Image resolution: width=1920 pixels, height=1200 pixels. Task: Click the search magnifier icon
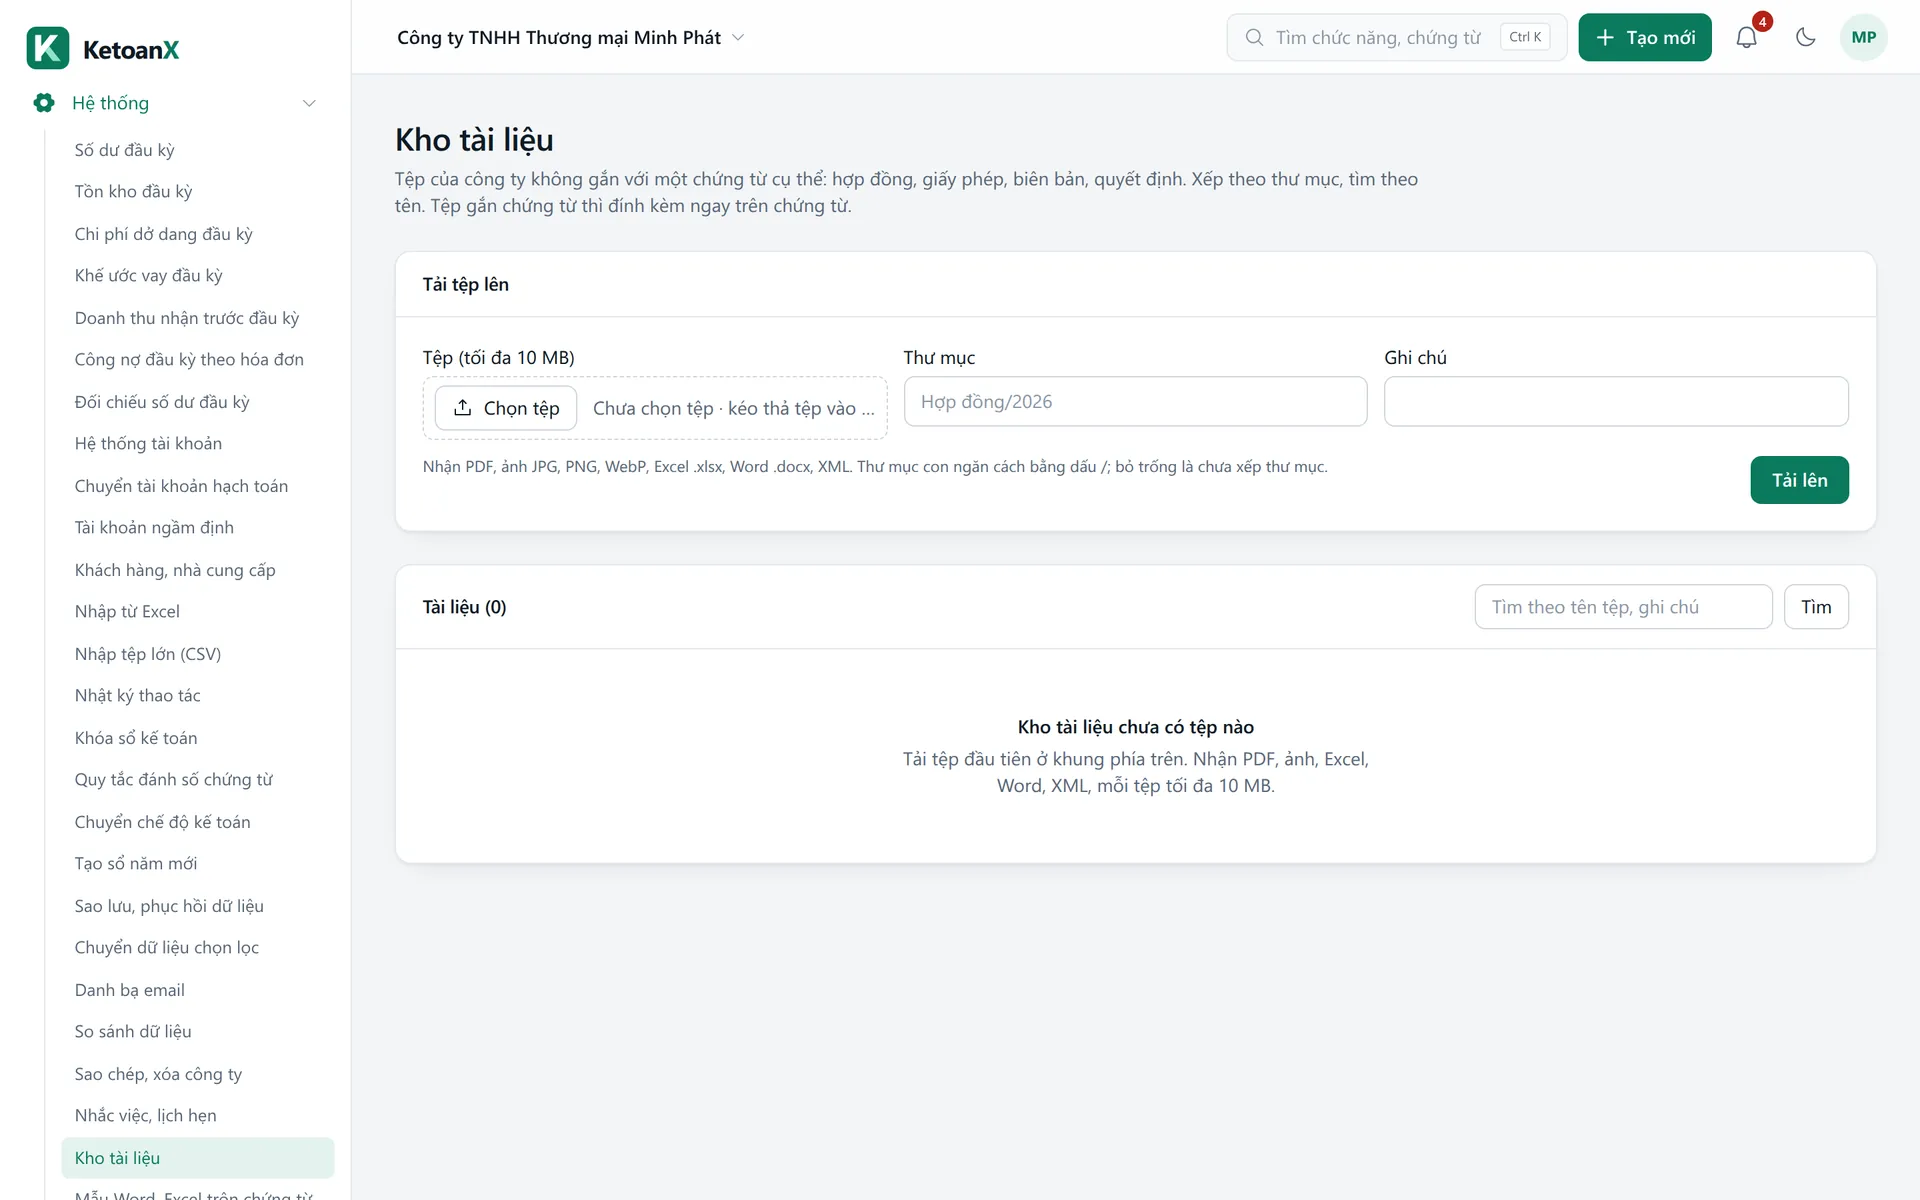(1254, 37)
